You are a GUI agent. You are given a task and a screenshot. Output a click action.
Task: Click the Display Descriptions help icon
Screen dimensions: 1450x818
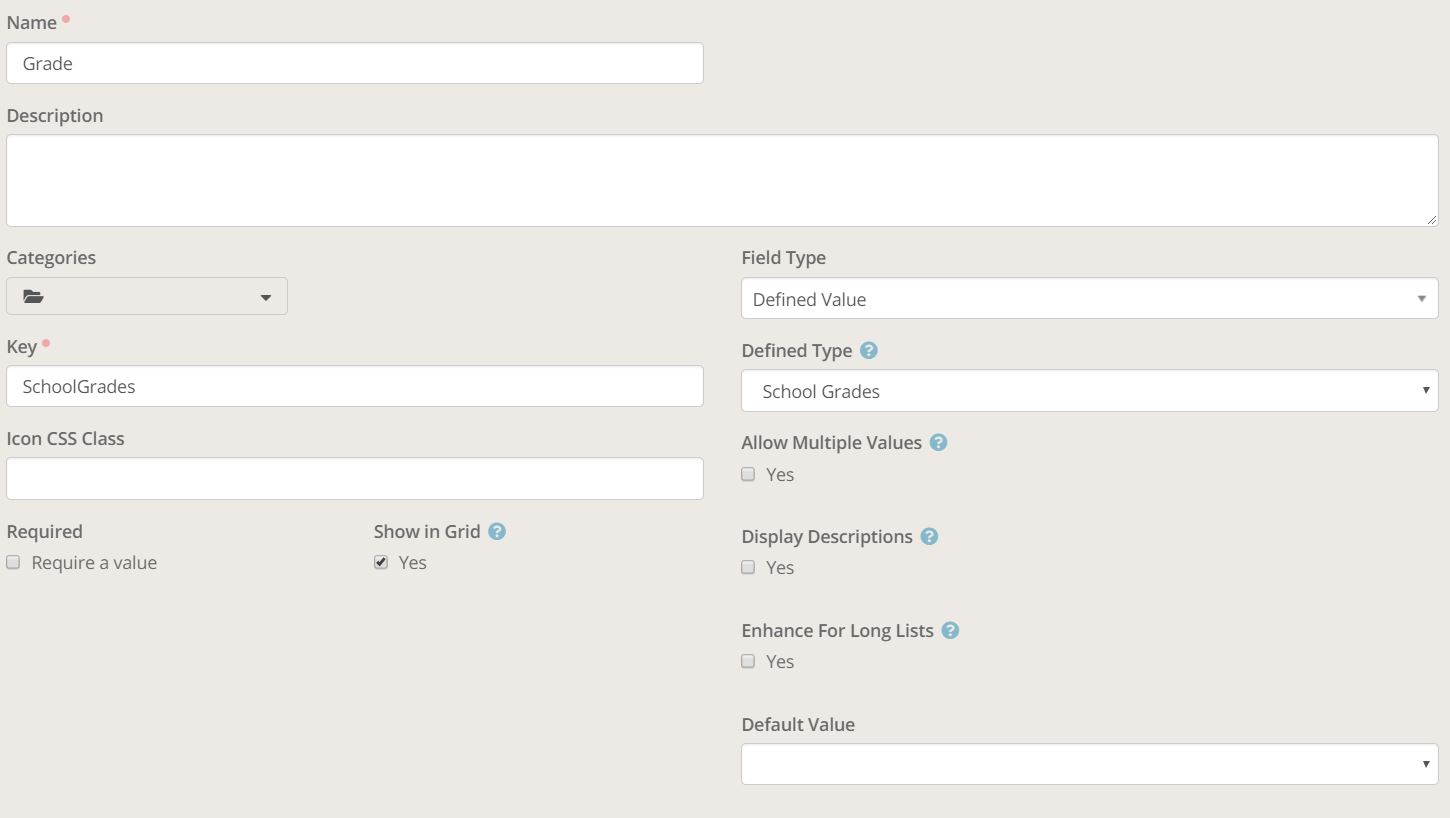(x=929, y=537)
